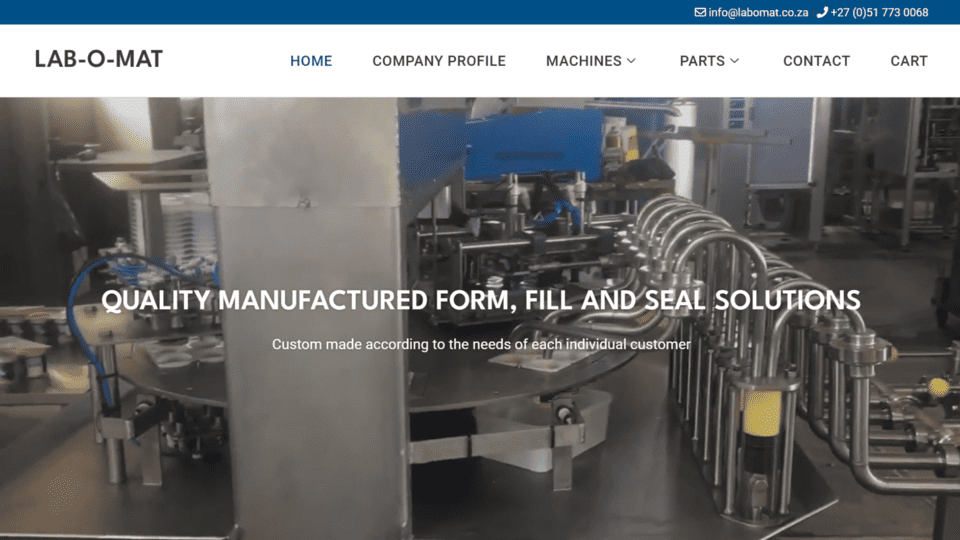Click the Quality Manufactured Form, Fill and Seal headline
This screenshot has width=960, height=540.
(x=481, y=300)
